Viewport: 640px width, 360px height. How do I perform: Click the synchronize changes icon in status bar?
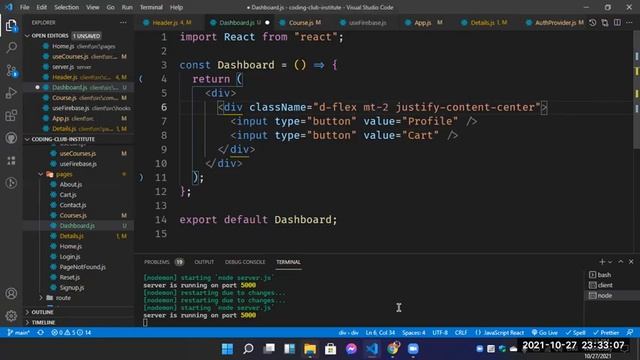(x=40, y=333)
